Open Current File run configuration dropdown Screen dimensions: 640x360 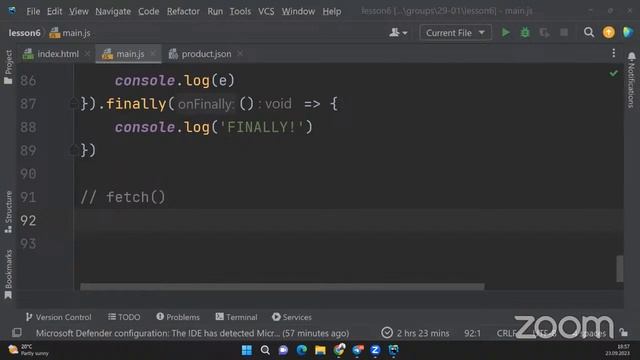[x=455, y=33]
